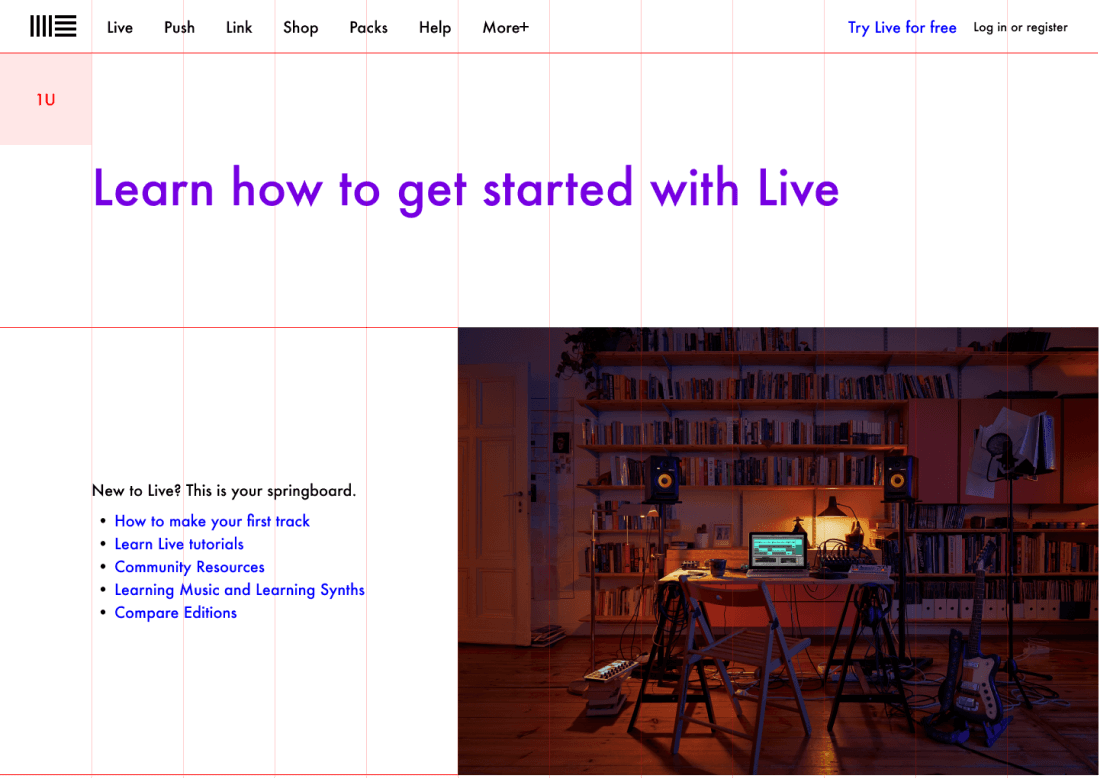
Task: Open the Help menu item
Action: [x=435, y=27]
